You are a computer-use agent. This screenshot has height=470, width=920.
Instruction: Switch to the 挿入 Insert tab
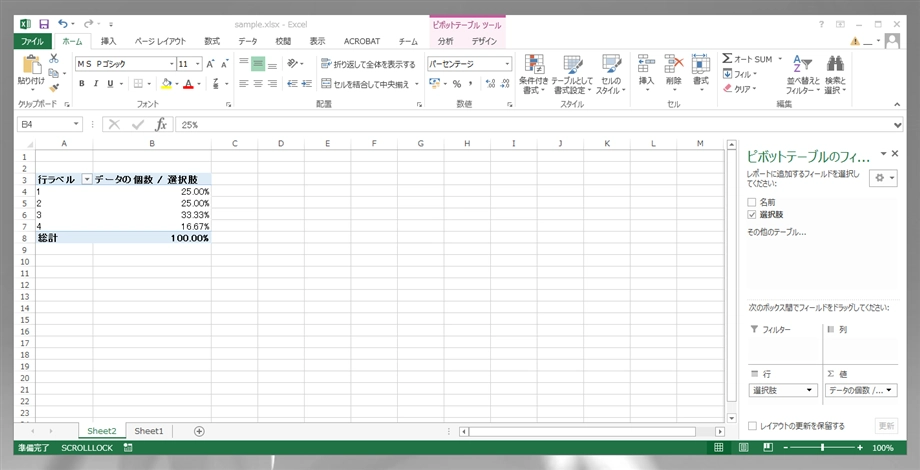point(109,42)
